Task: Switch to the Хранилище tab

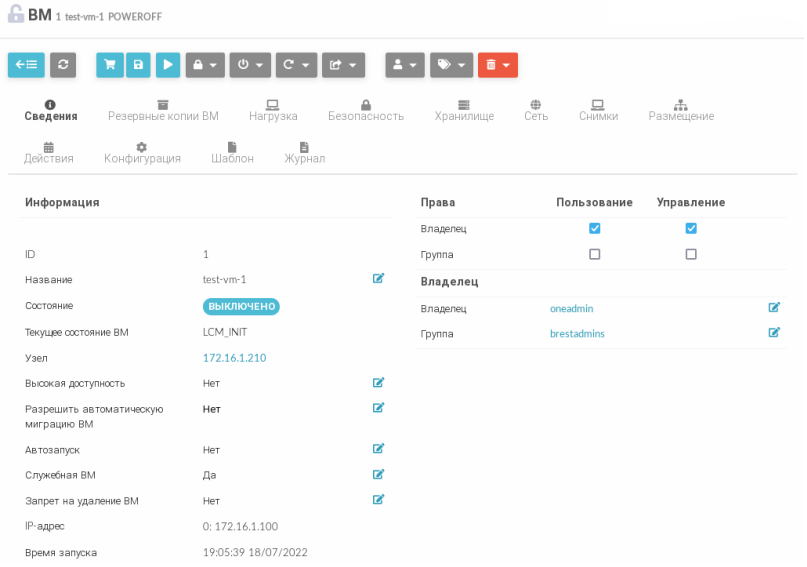Action: pos(464,110)
